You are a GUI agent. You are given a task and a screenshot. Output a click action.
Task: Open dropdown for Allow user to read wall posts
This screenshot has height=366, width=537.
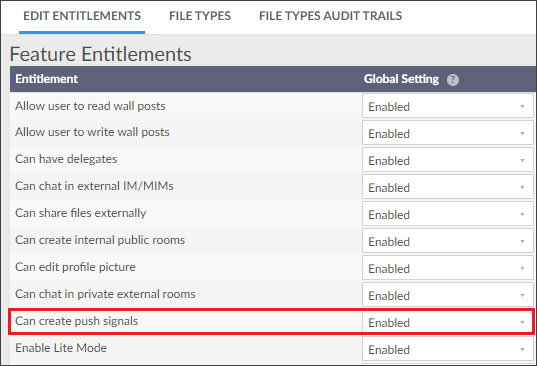[448, 106]
